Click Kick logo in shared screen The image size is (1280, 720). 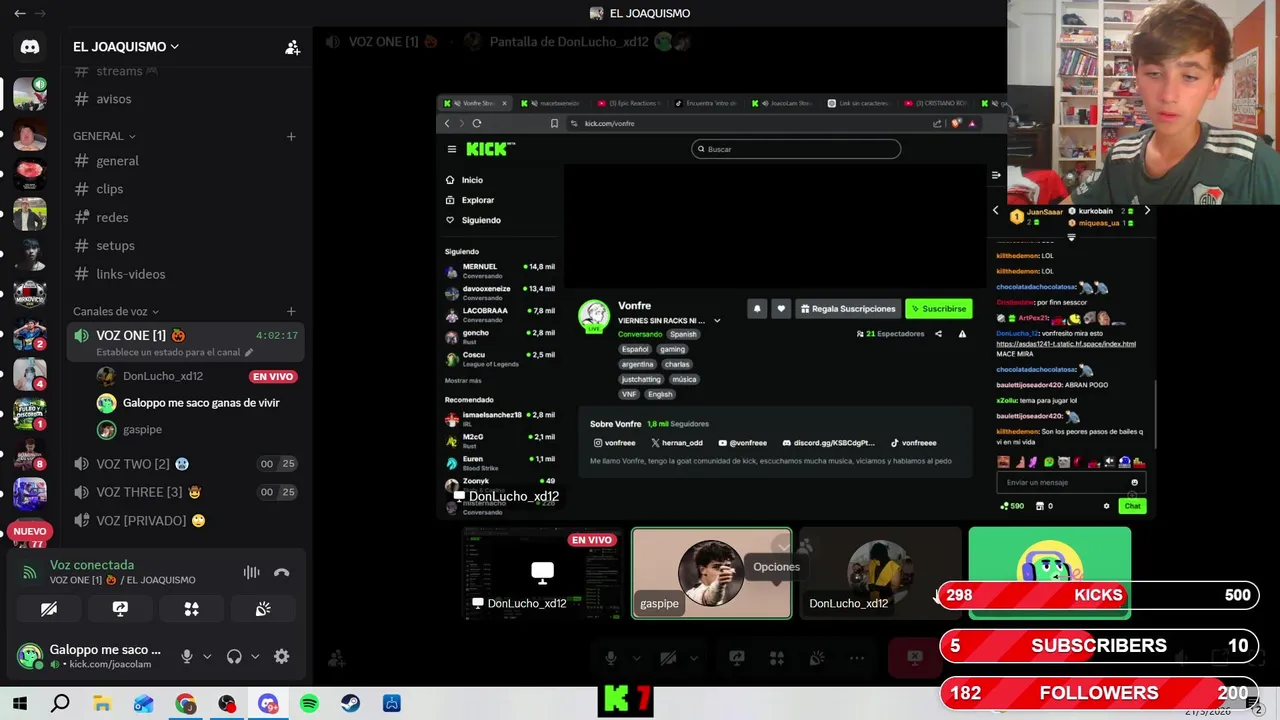(x=490, y=149)
